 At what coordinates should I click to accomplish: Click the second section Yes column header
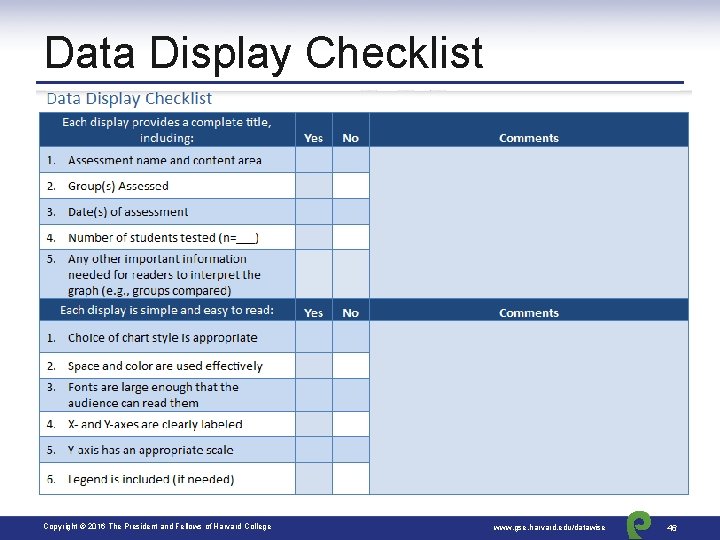pyautogui.click(x=314, y=313)
